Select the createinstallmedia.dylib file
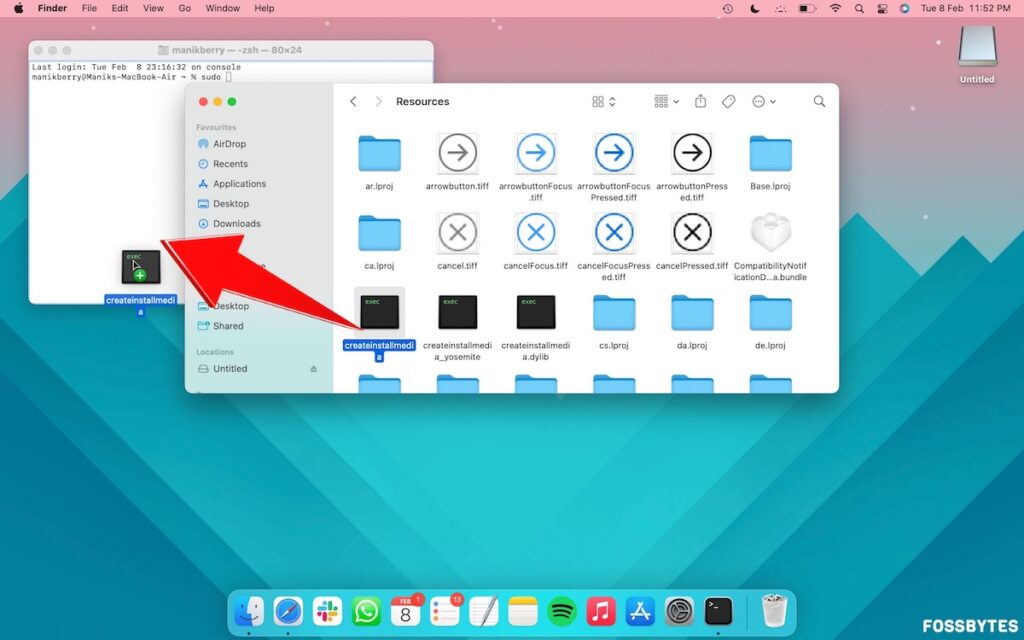The height and width of the screenshot is (640, 1024). click(535, 311)
